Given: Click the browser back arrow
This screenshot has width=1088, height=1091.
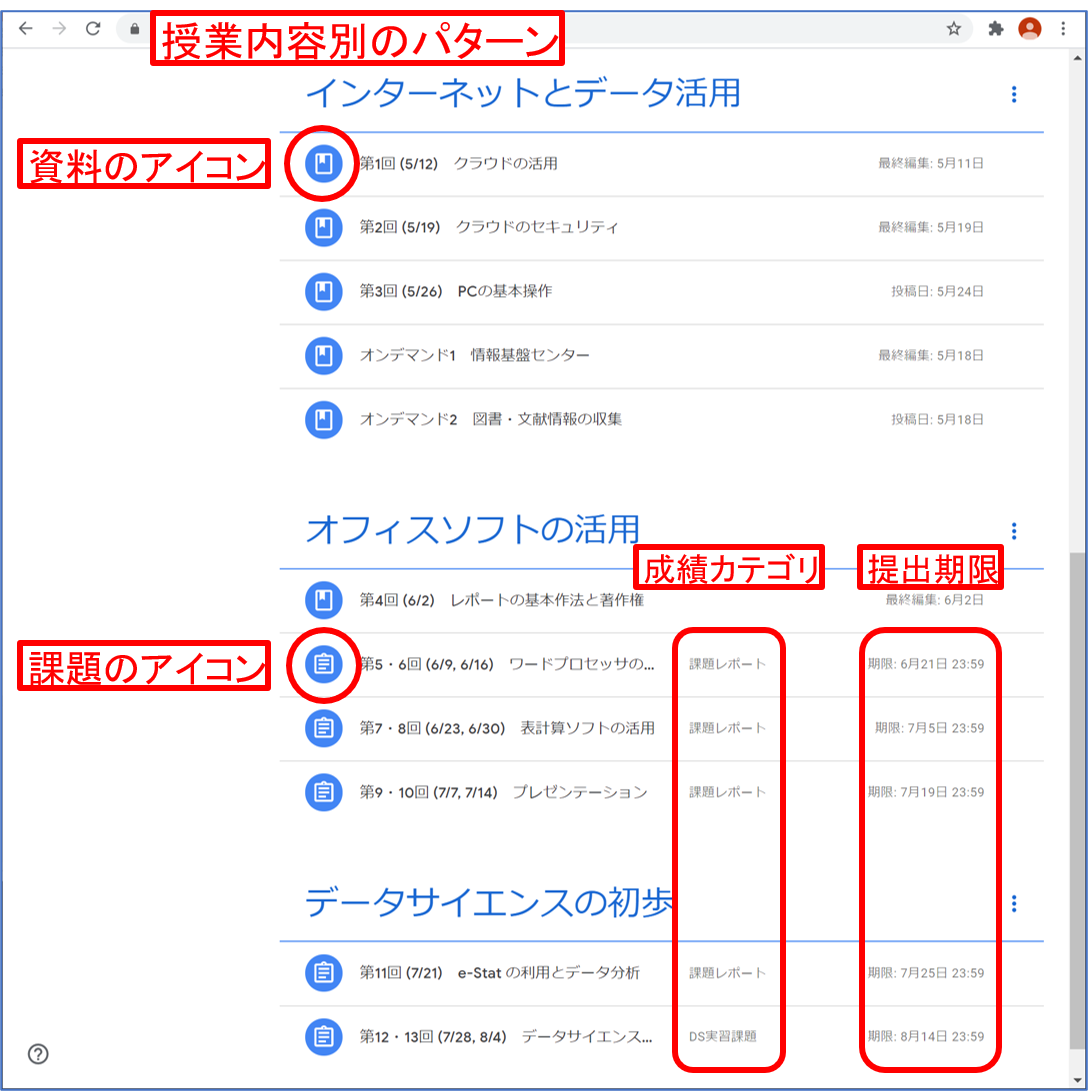Looking at the screenshot, I should 26,29.
